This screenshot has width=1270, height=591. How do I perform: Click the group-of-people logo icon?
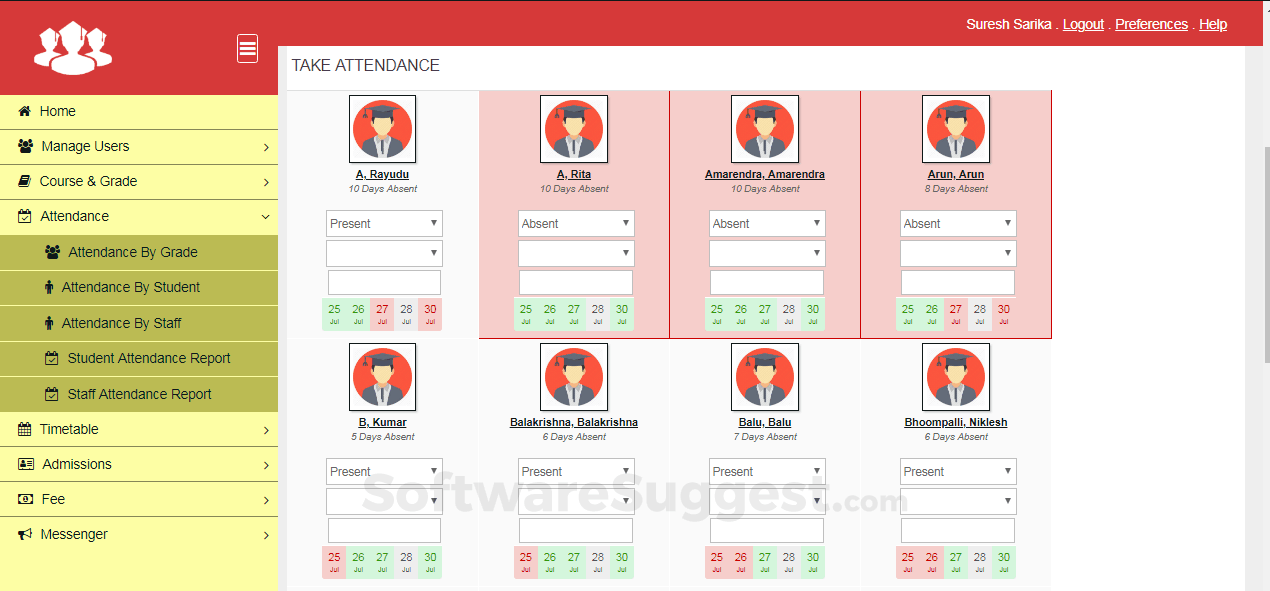[72, 47]
